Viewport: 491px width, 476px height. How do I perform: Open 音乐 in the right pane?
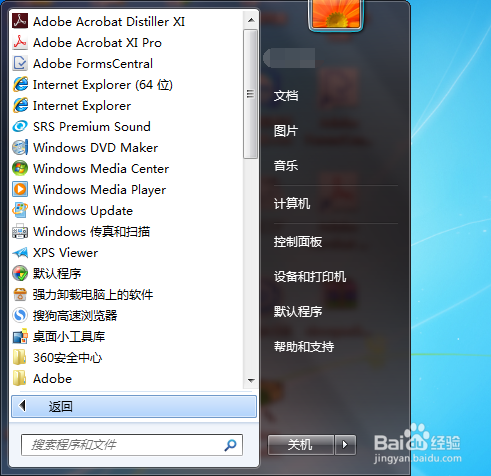click(x=286, y=166)
